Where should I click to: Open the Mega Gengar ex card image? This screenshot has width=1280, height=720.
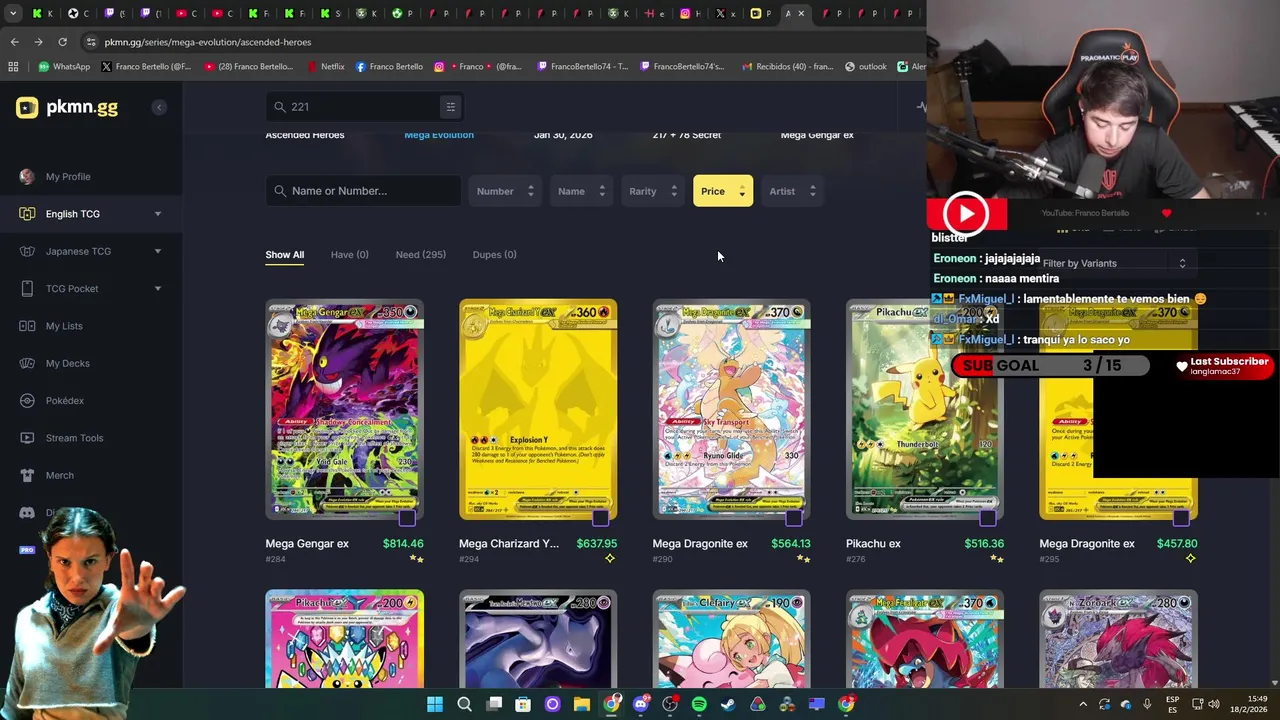point(344,410)
